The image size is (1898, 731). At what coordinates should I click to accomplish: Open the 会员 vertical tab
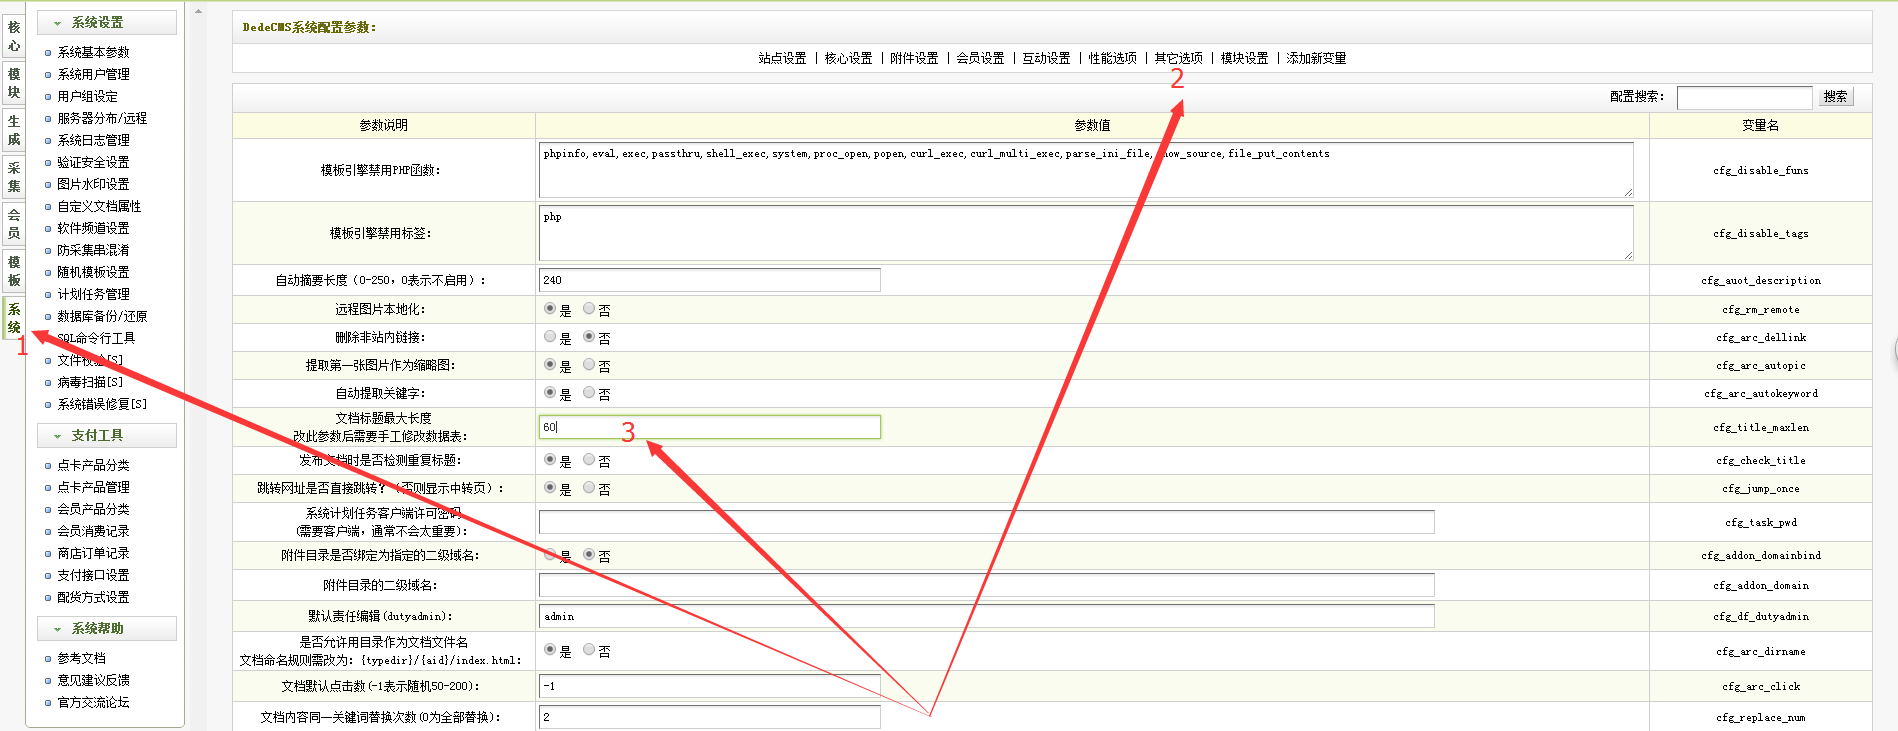coord(14,224)
